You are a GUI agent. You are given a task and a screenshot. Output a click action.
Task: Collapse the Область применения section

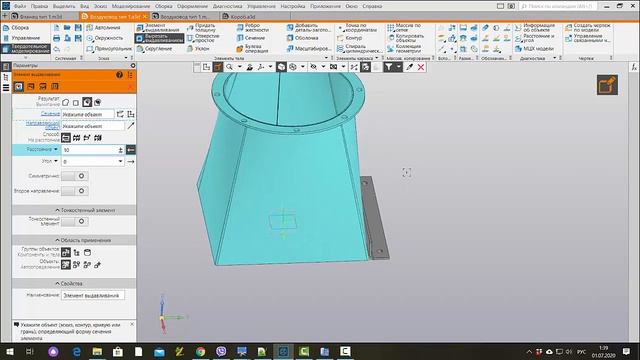[83, 240]
